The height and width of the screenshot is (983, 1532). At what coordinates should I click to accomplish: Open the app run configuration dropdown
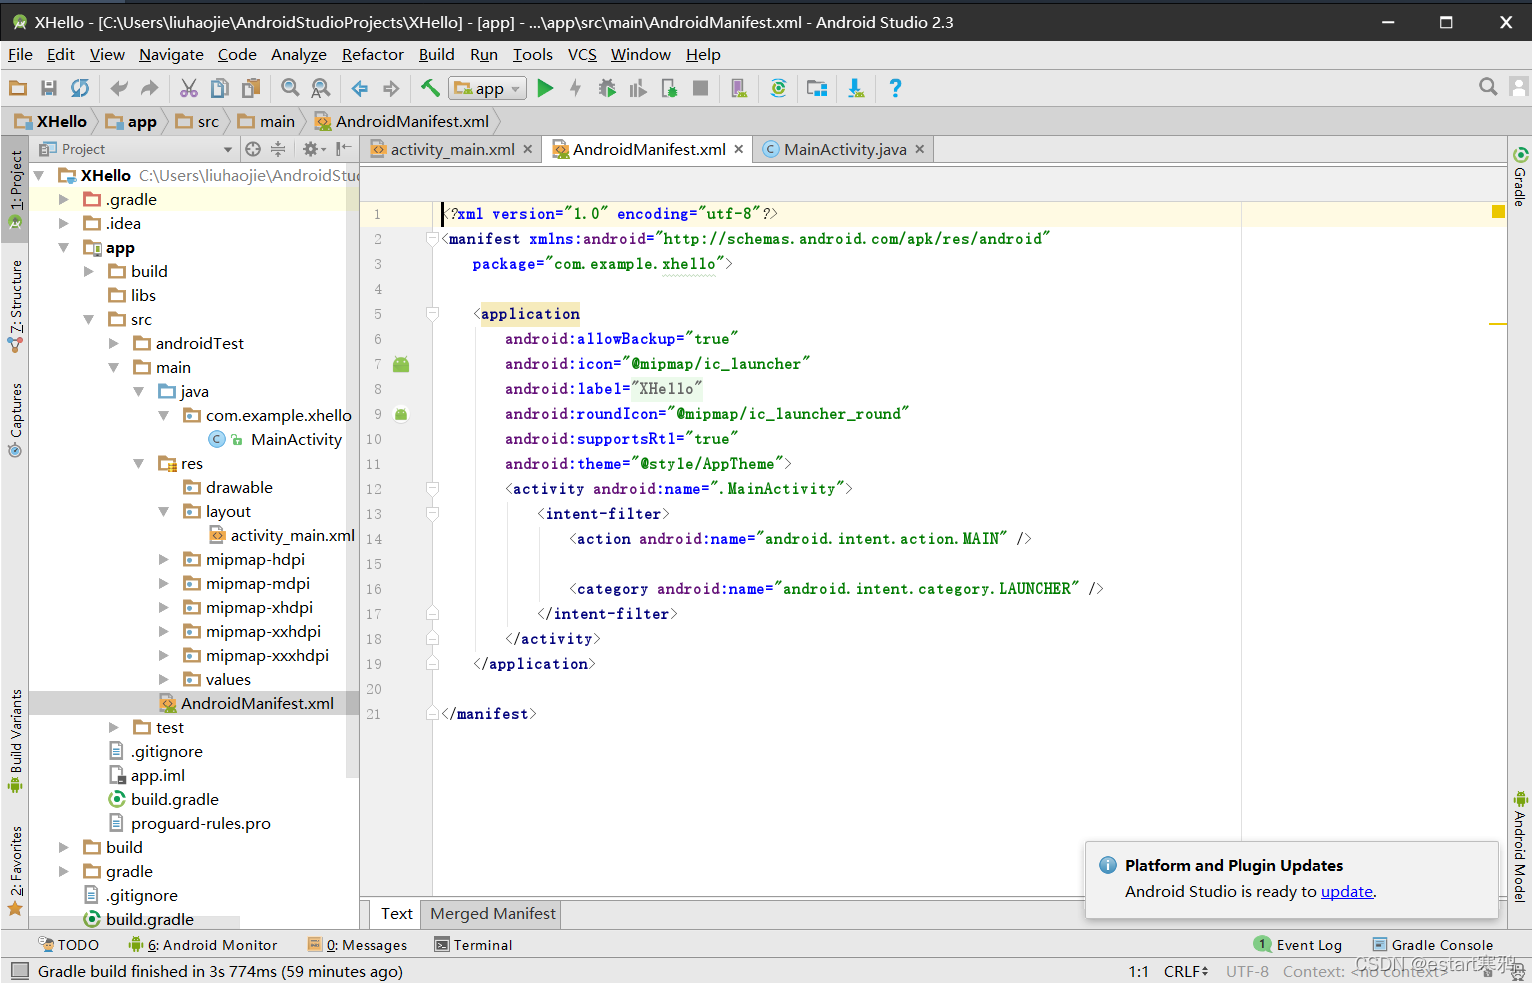click(488, 89)
